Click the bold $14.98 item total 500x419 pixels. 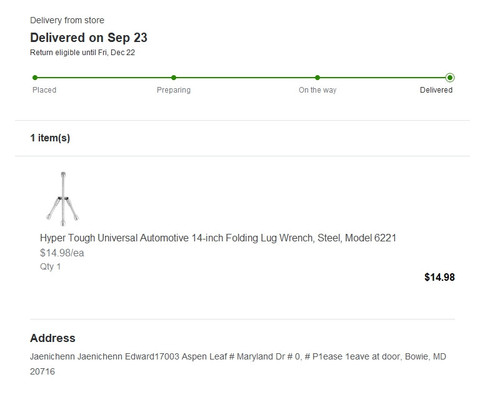point(439,277)
